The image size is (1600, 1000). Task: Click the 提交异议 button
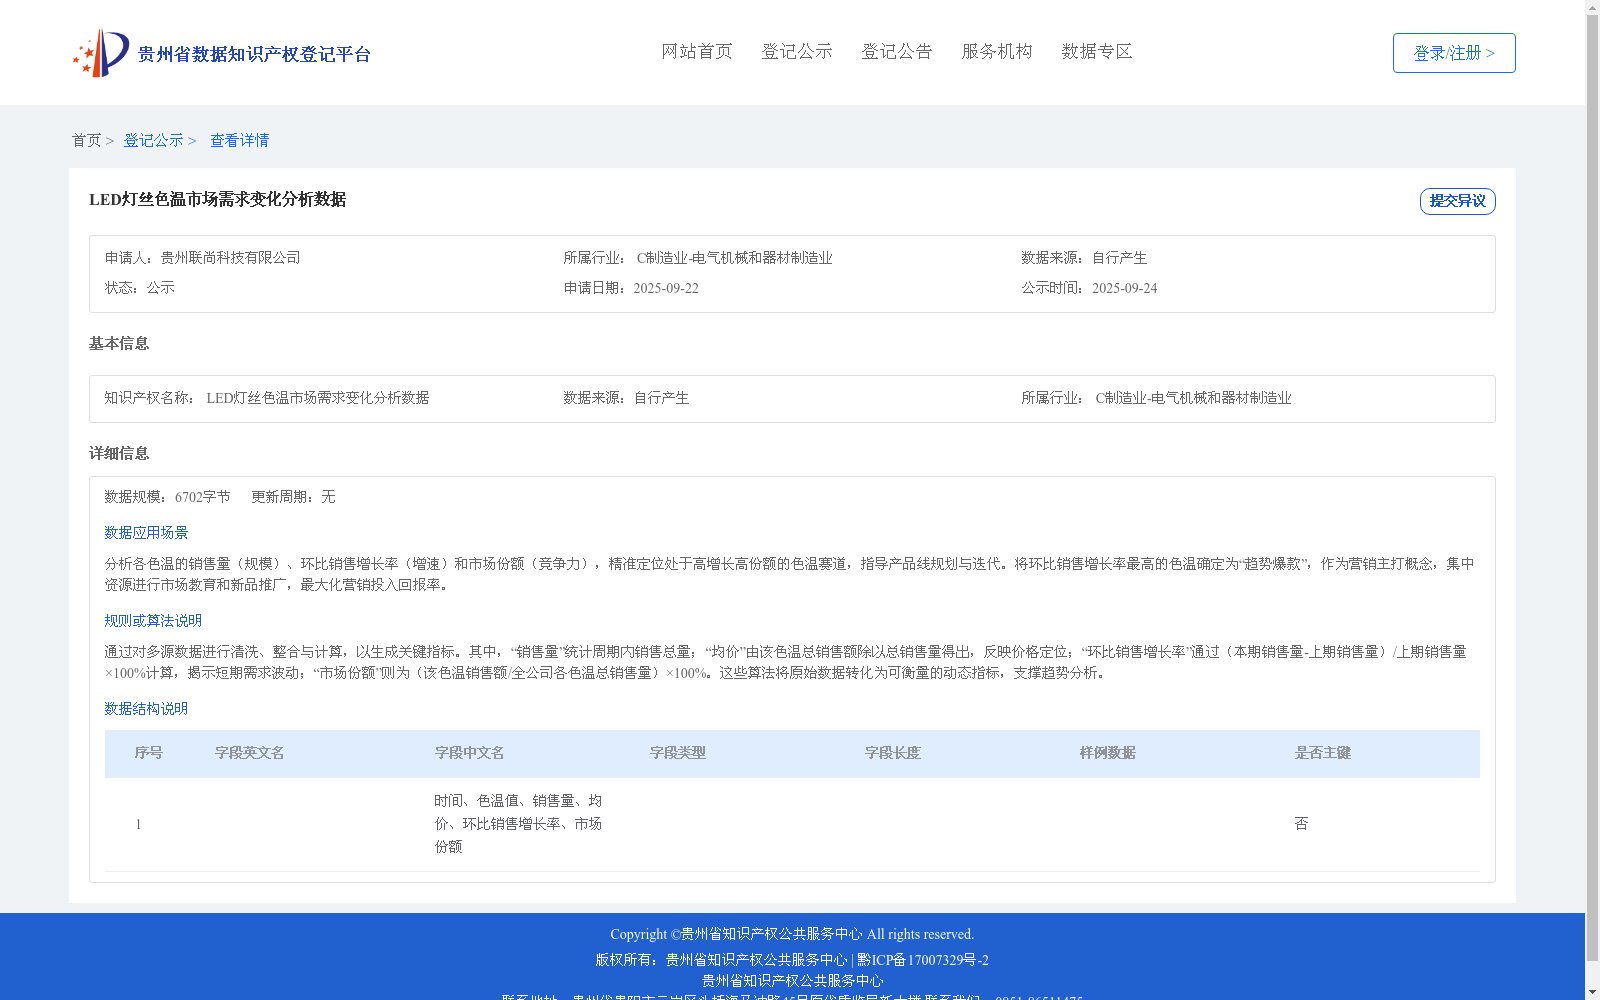coord(1458,201)
